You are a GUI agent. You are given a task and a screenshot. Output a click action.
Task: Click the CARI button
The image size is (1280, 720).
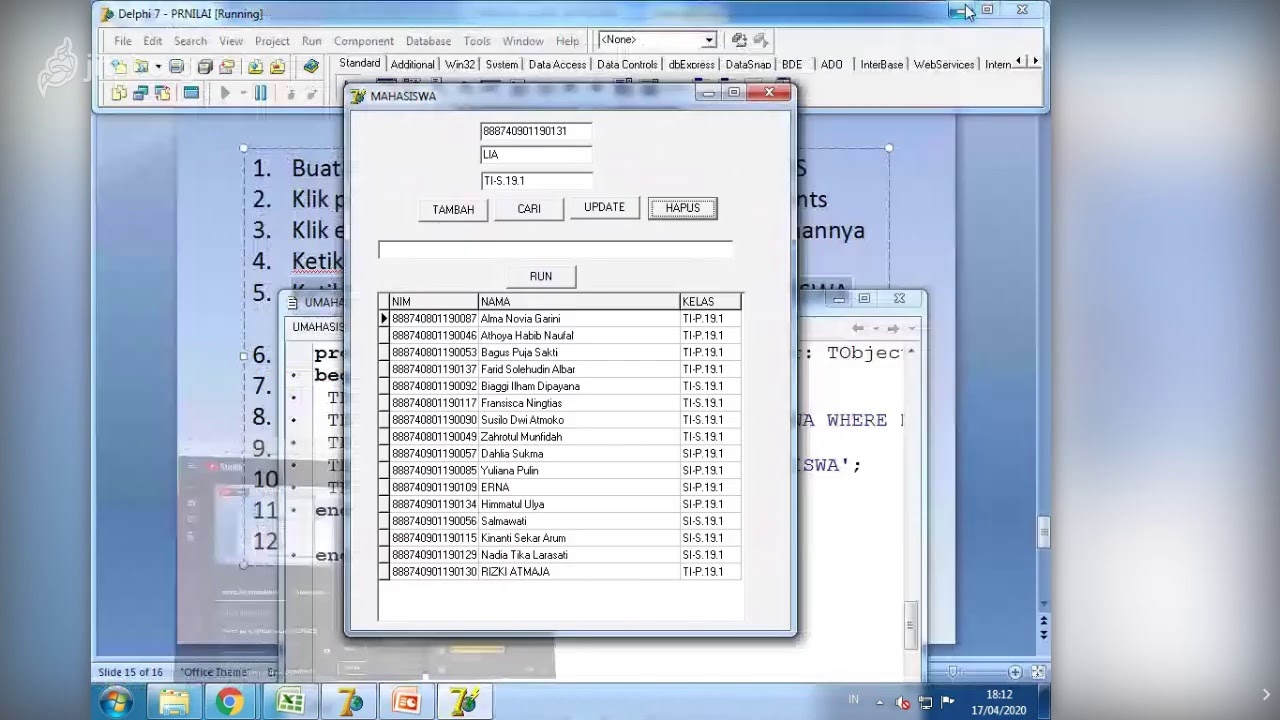529,208
